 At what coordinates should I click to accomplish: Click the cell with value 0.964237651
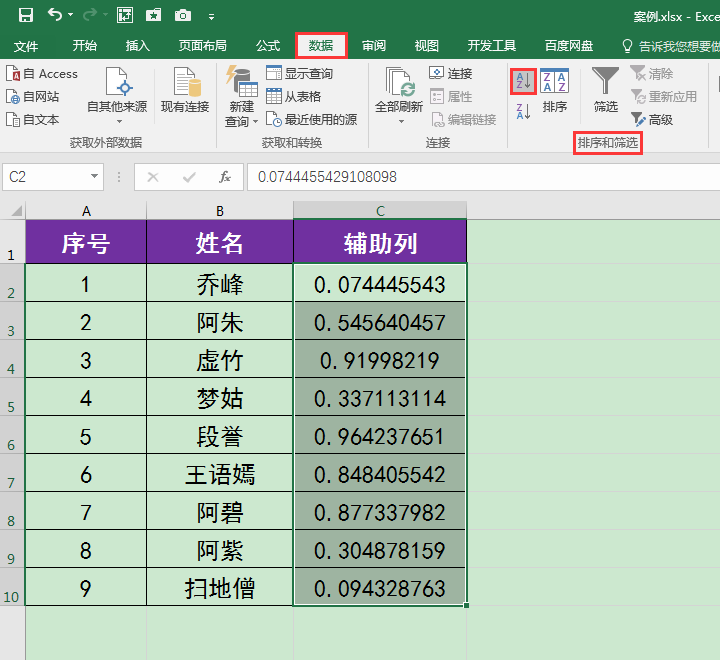point(380,435)
